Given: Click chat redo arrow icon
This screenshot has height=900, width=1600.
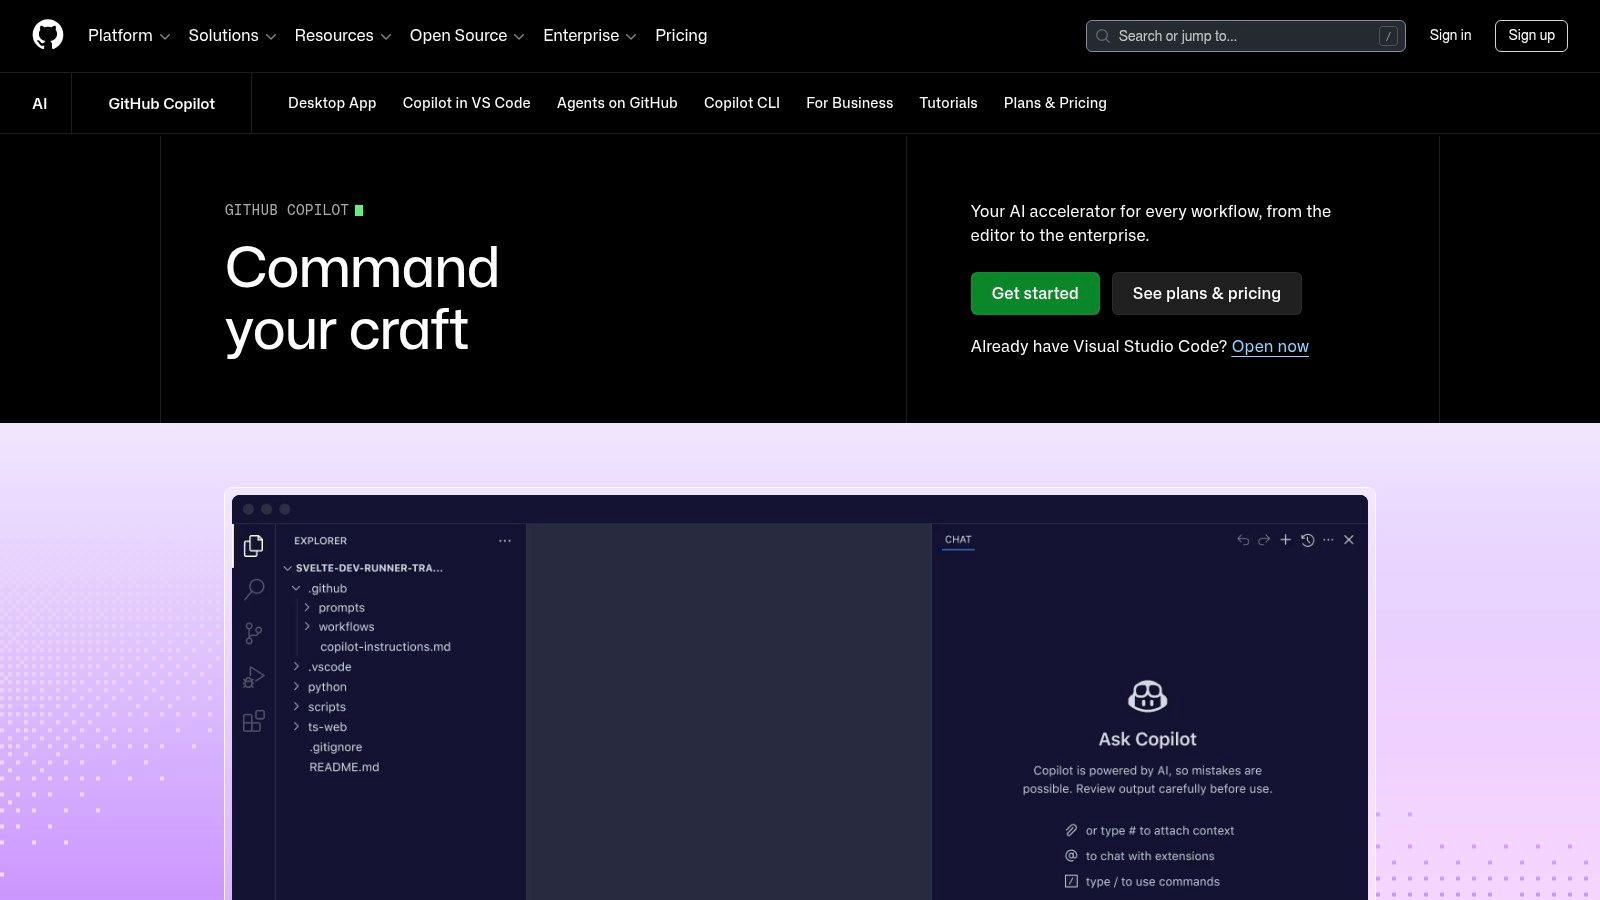Looking at the screenshot, I should (x=1264, y=540).
